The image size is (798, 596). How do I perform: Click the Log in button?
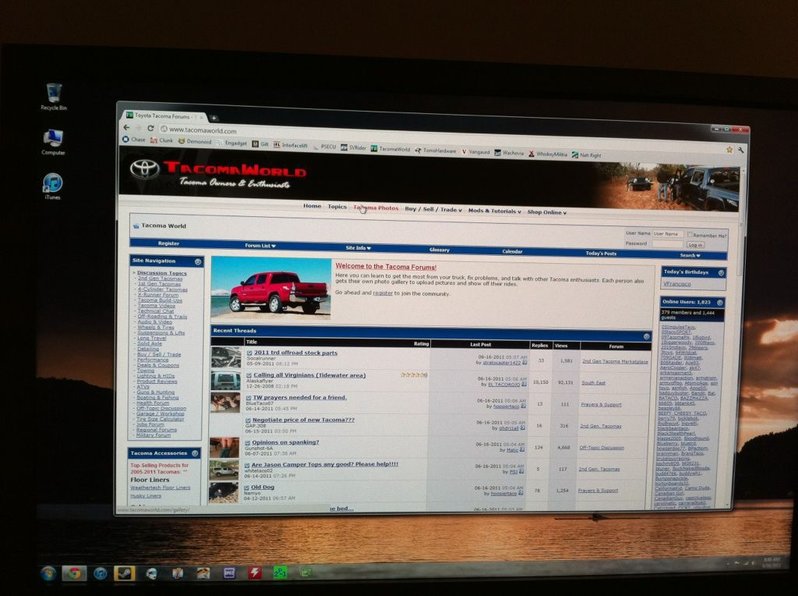click(695, 245)
